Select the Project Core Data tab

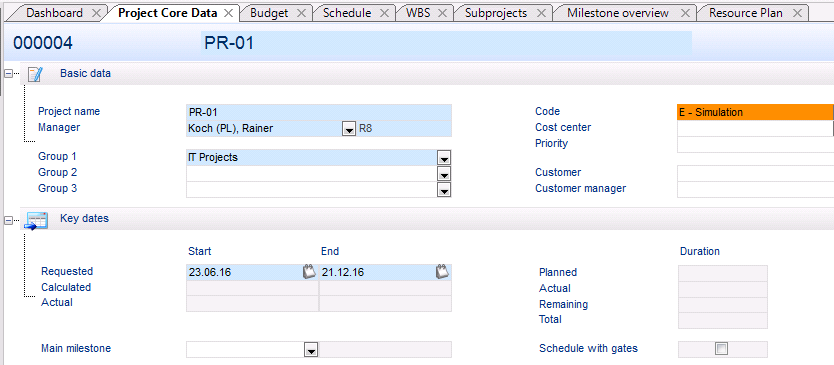(x=168, y=13)
